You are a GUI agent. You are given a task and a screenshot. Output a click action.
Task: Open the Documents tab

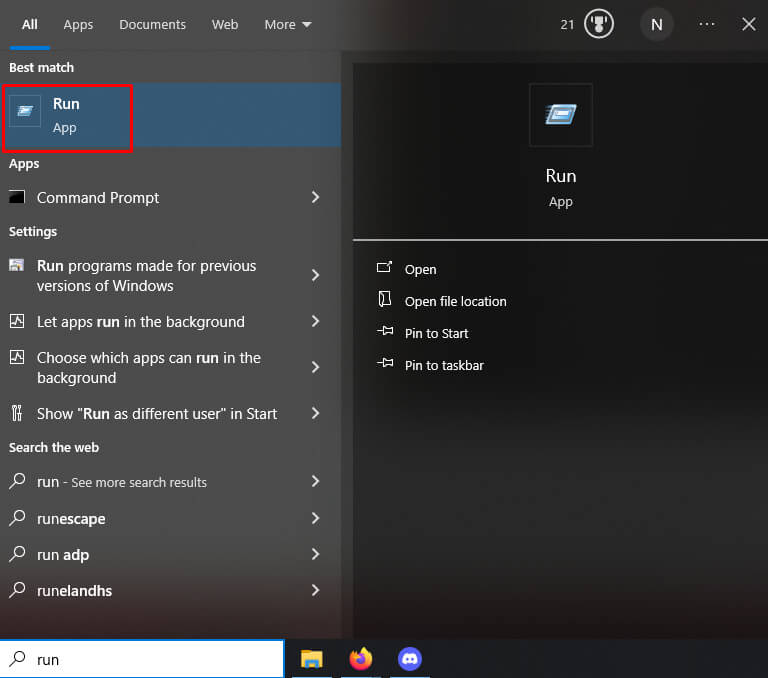pyautogui.click(x=152, y=24)
